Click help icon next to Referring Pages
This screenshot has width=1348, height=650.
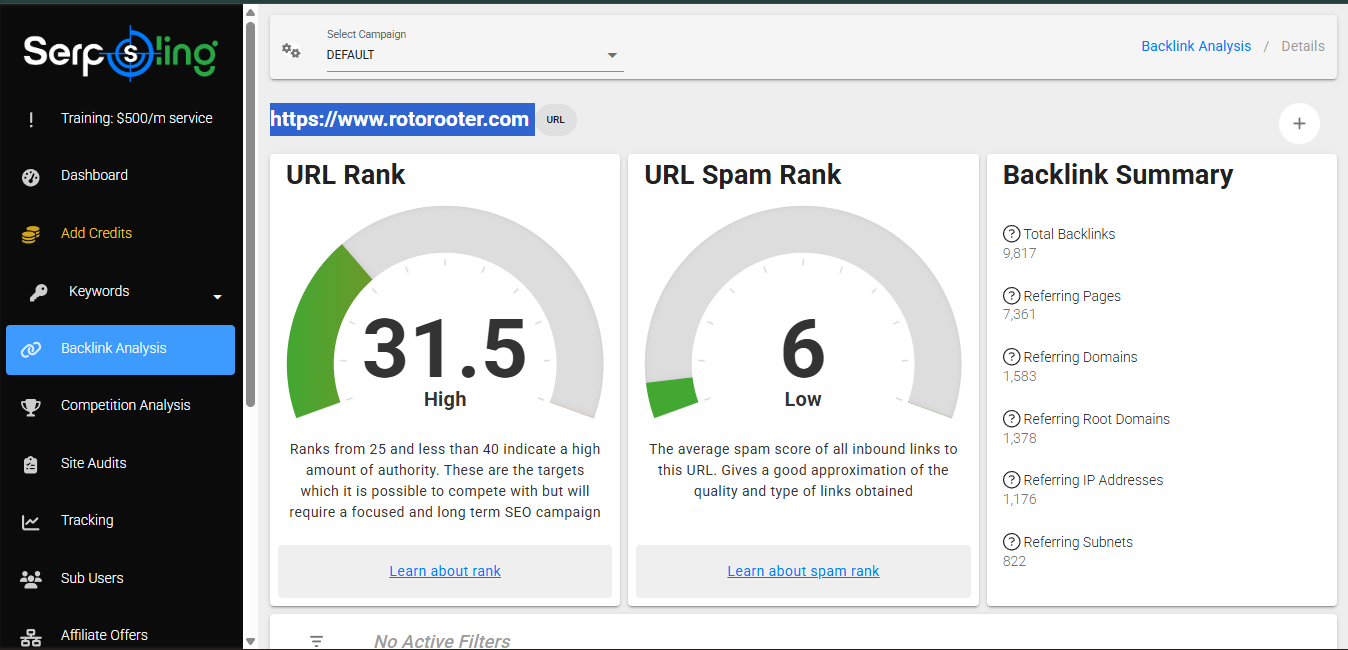pos(1011,296)
